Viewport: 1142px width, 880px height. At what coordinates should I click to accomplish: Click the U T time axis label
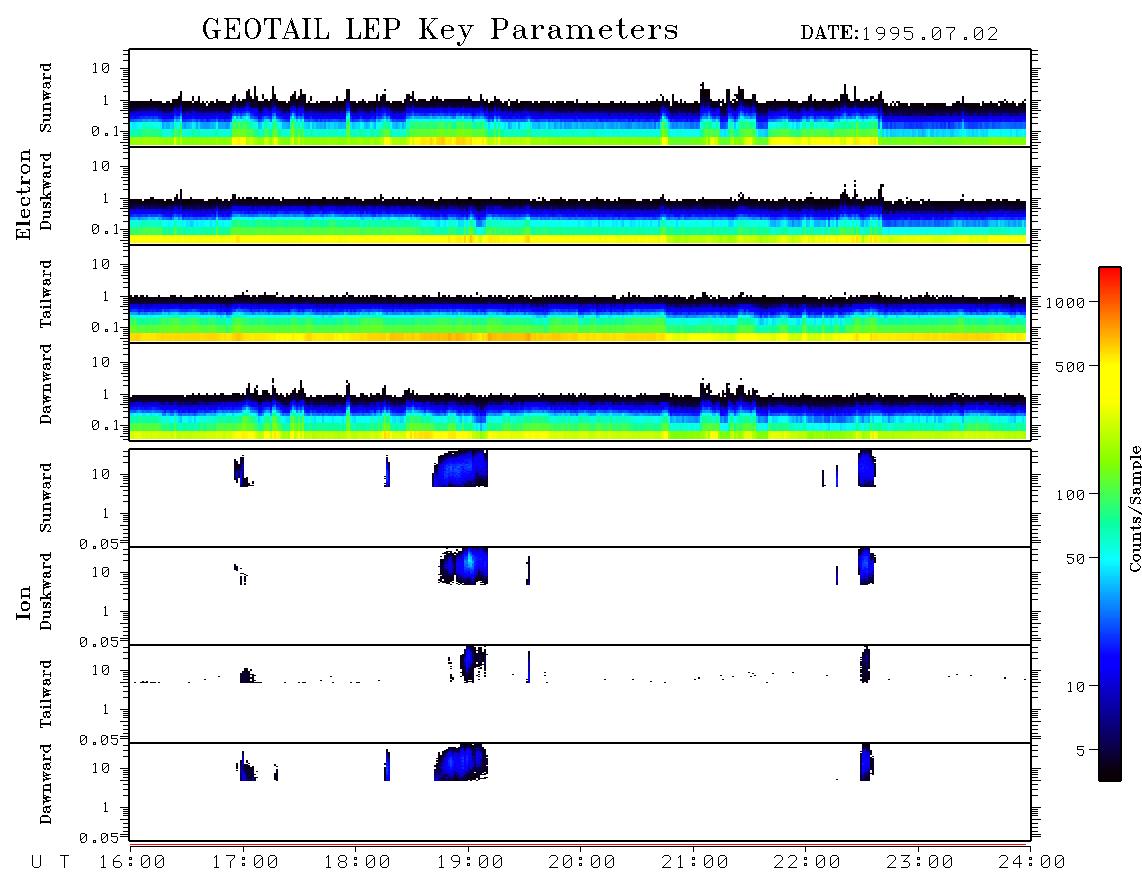point(50,863)
